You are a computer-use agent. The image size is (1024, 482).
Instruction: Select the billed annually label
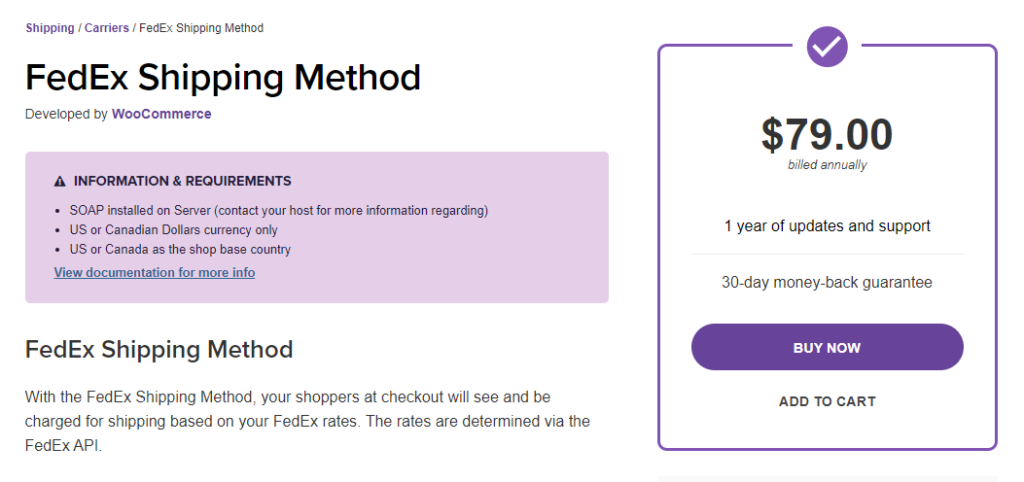click(827, 165)
